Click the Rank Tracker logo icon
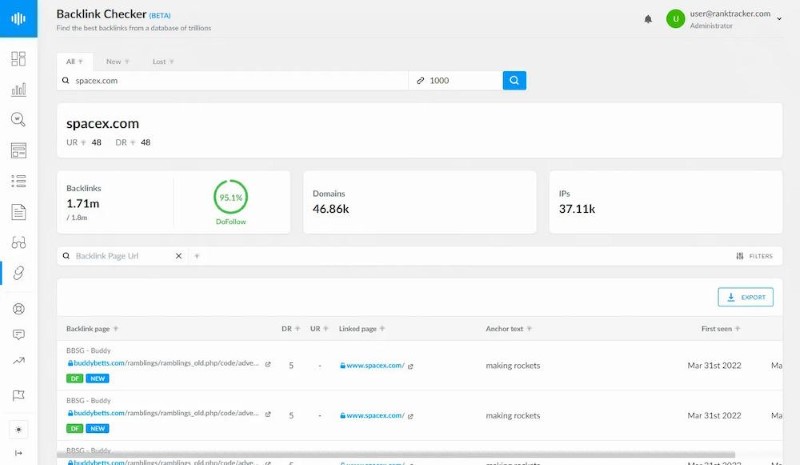 pyautogui.click(x=18, y=18)
